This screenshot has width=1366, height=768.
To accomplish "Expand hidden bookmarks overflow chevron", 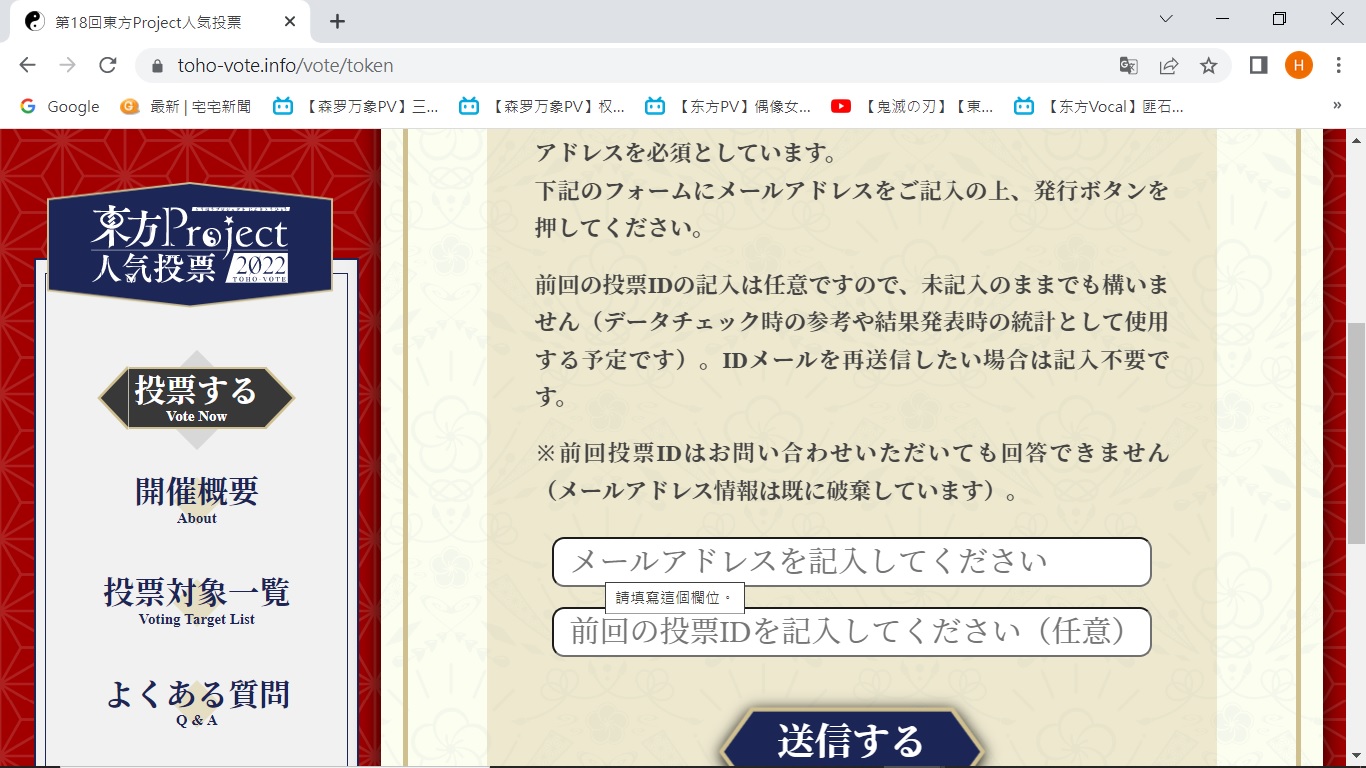I will tap(1337, 106).
